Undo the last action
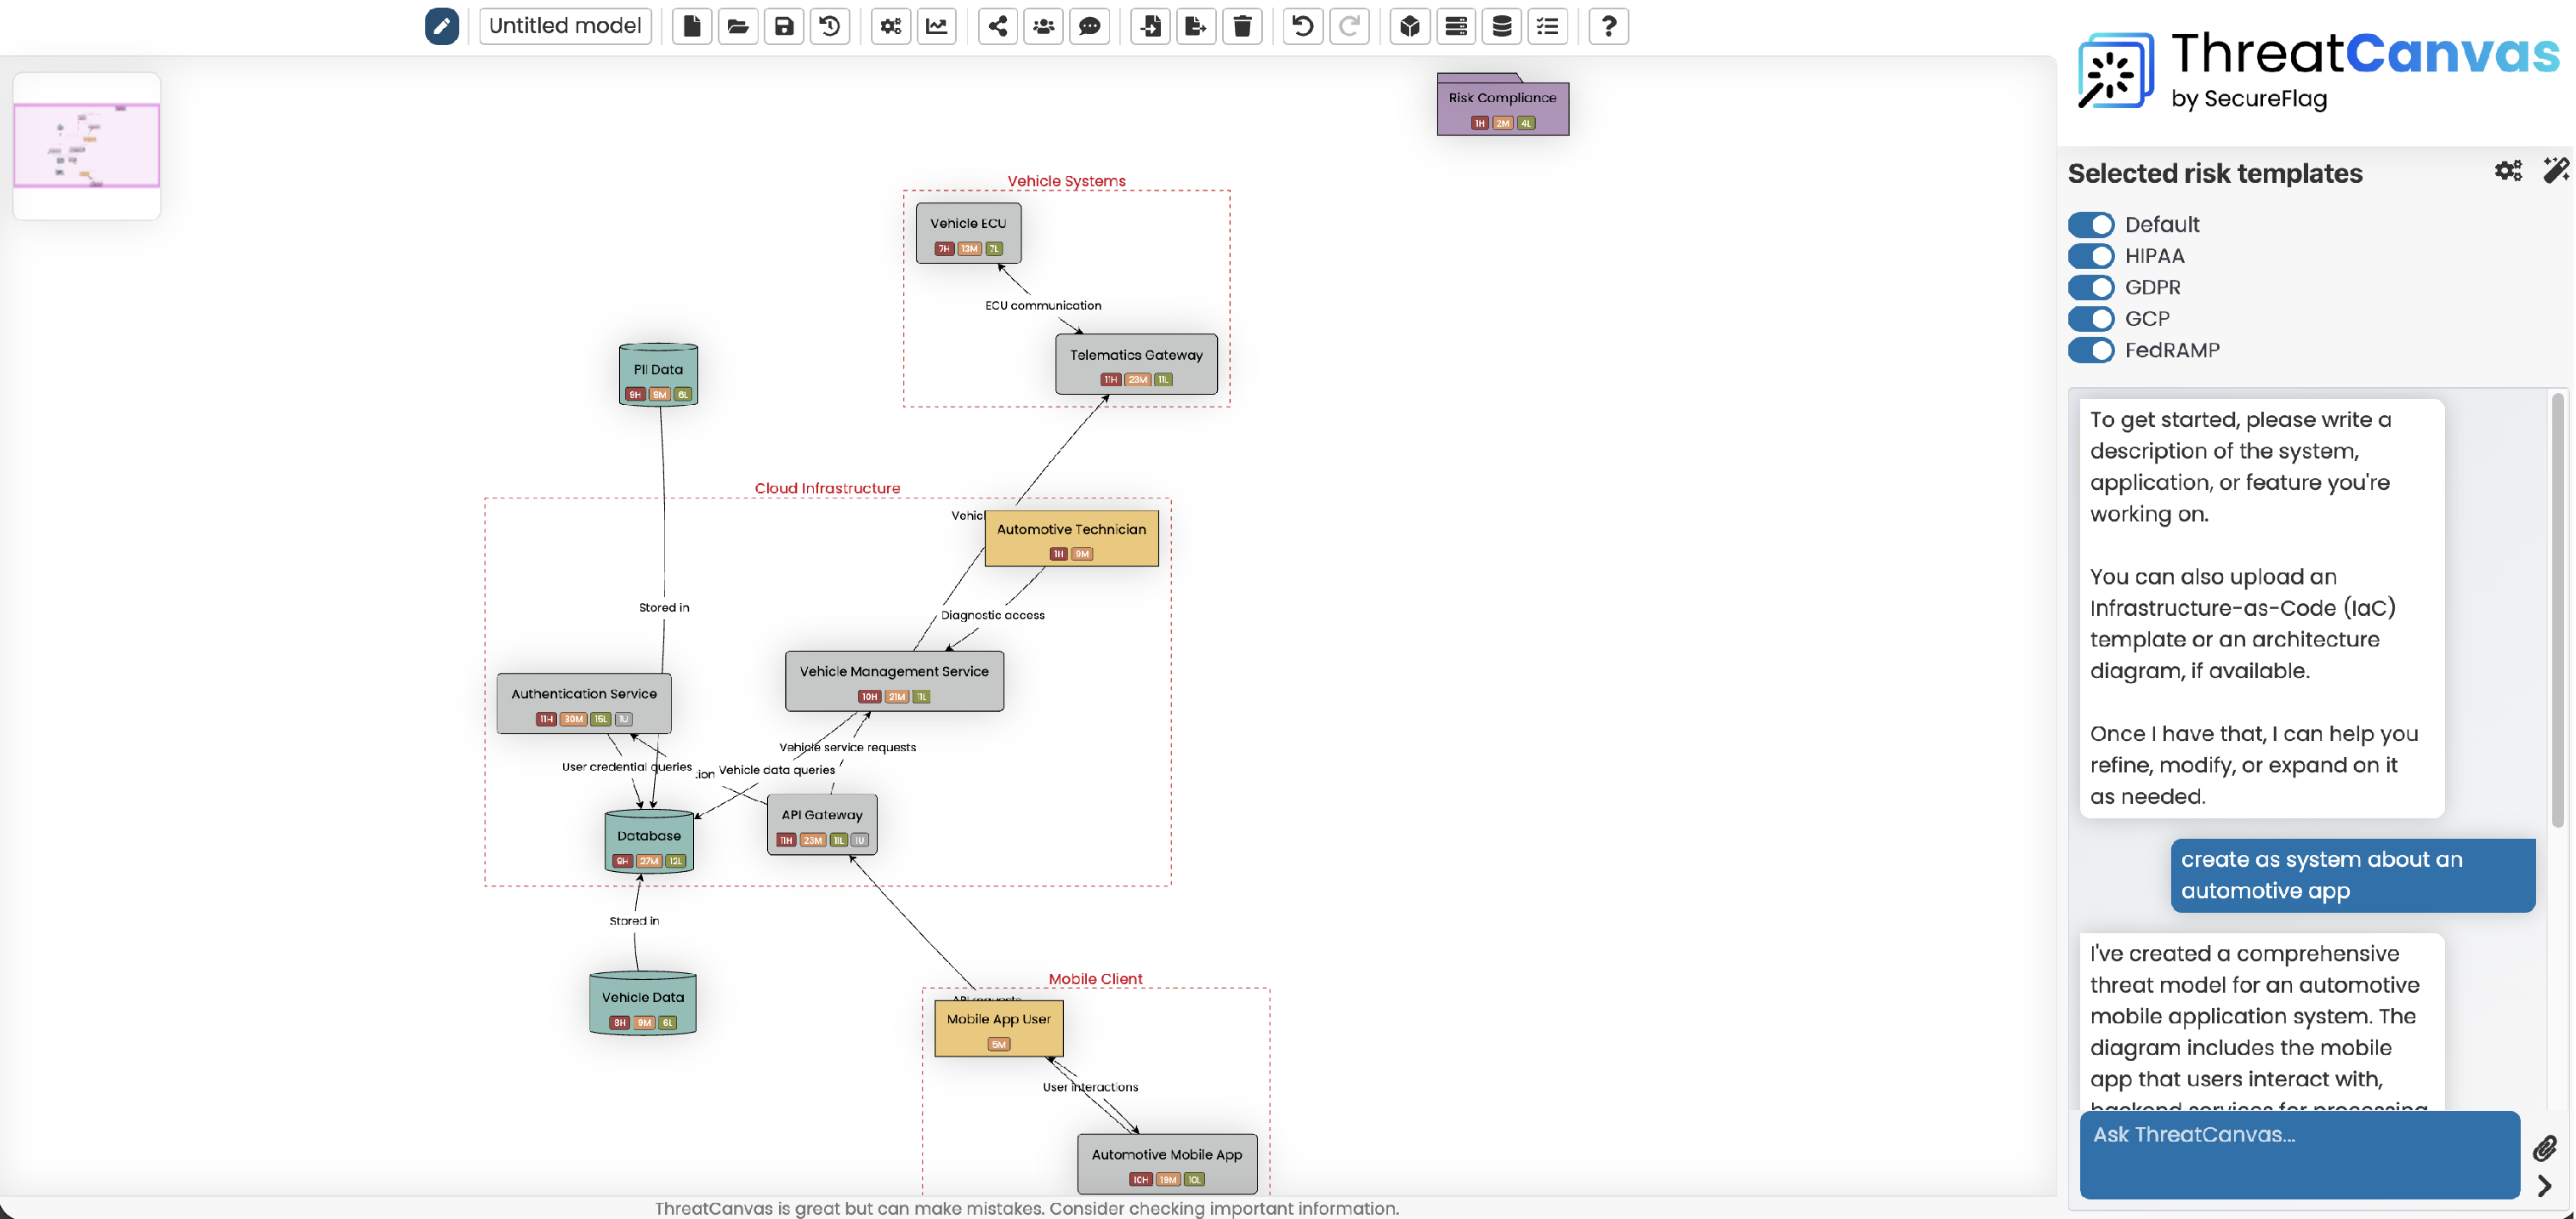The width and height of the screenshot is (2576, 1219). (x=1302, y=26)
